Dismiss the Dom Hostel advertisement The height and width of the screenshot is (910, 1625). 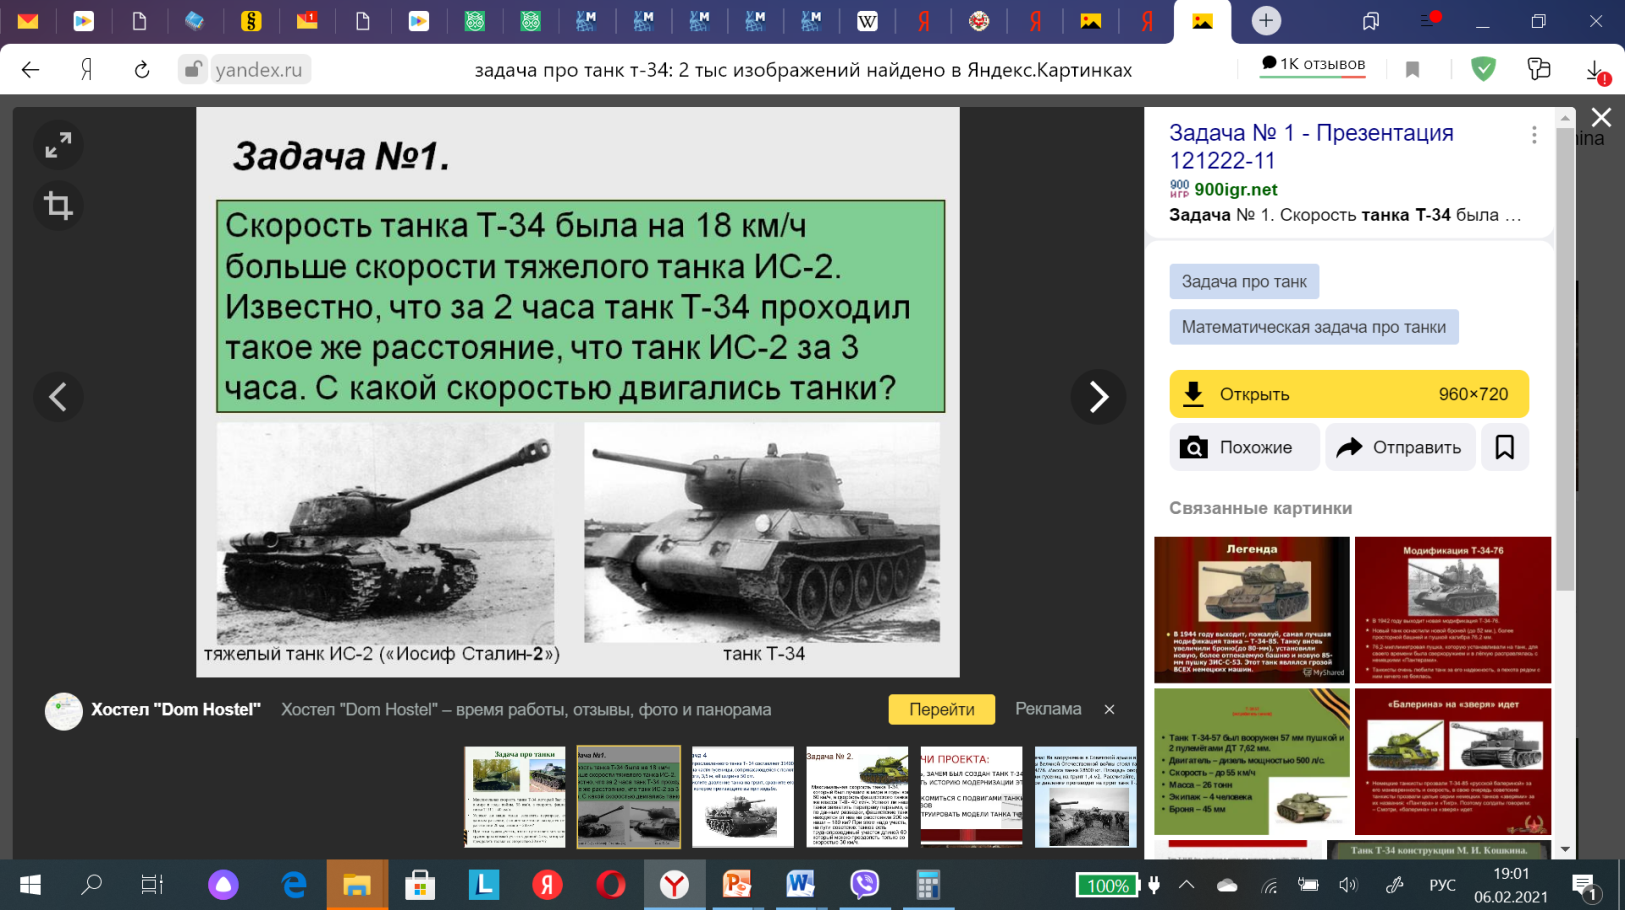[x=1109, y=709]
